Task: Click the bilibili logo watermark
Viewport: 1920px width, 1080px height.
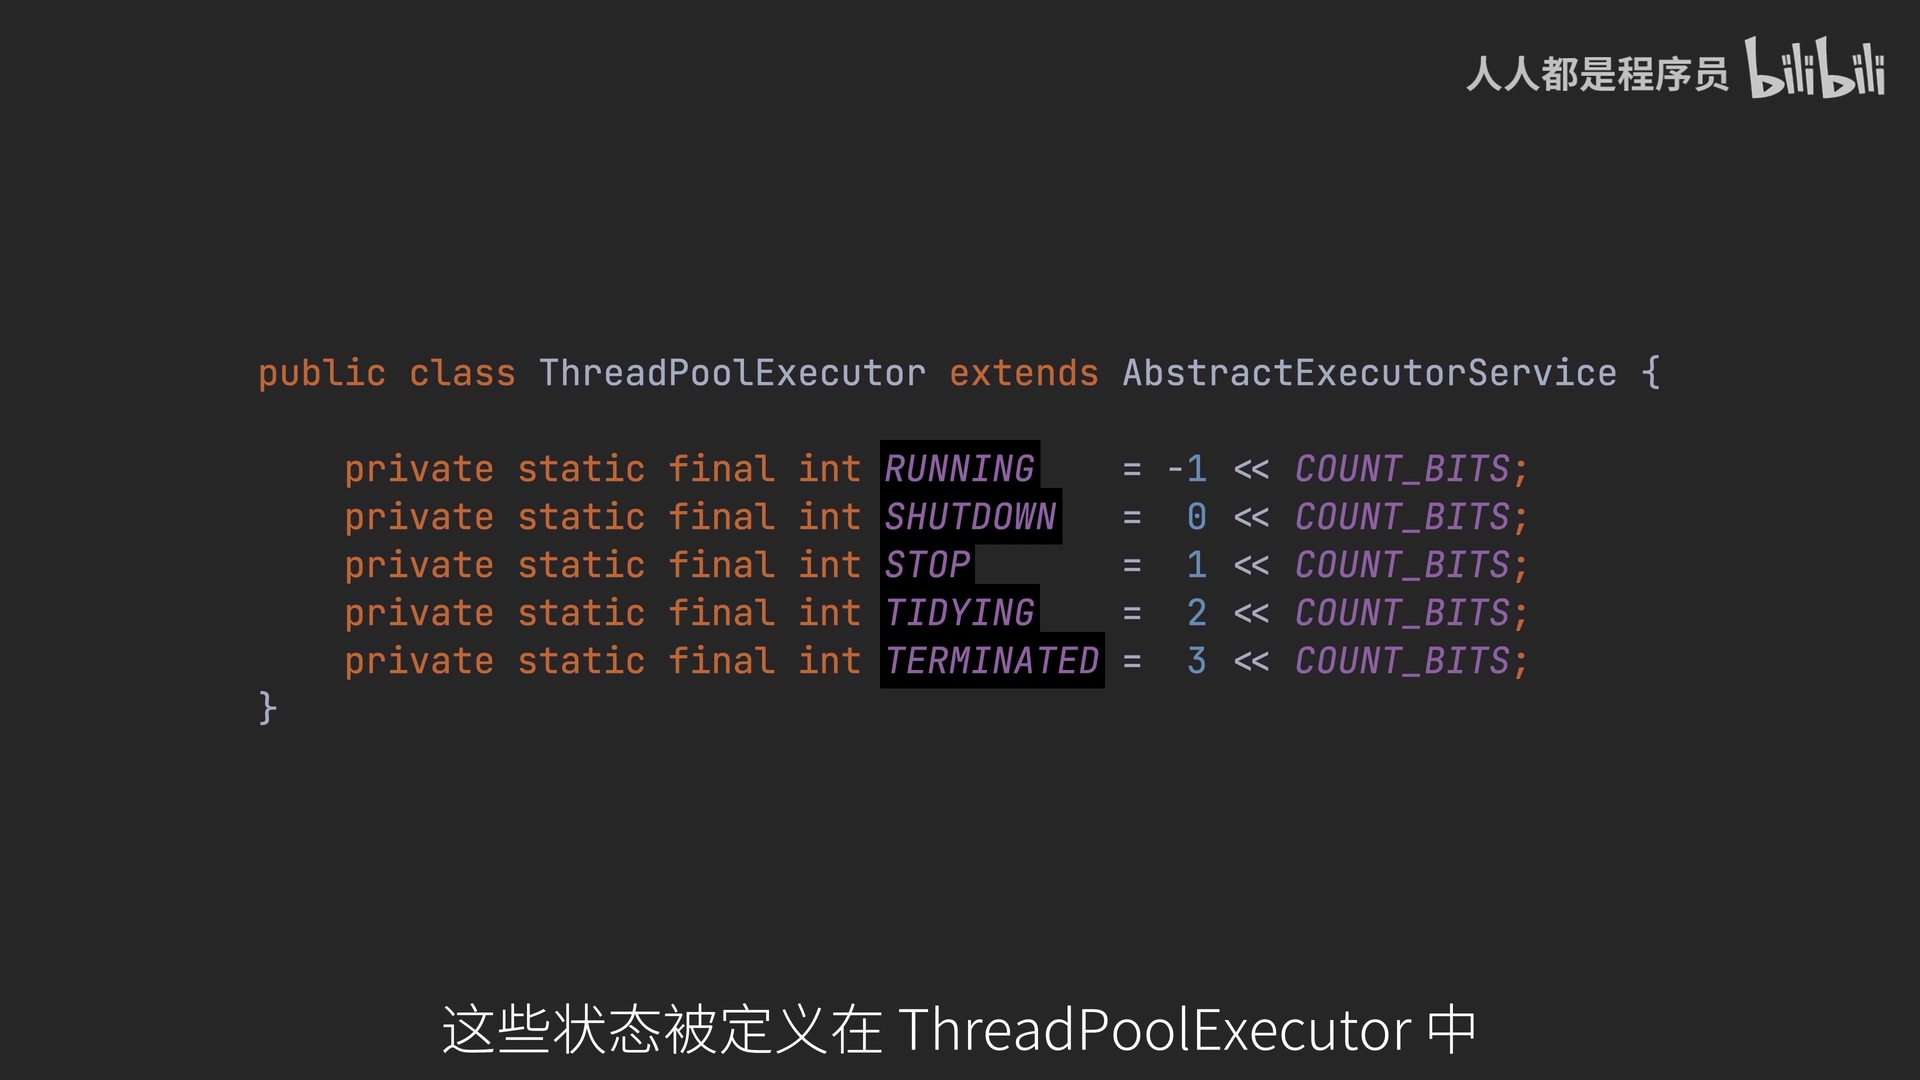Action: tap(1815, 69)
